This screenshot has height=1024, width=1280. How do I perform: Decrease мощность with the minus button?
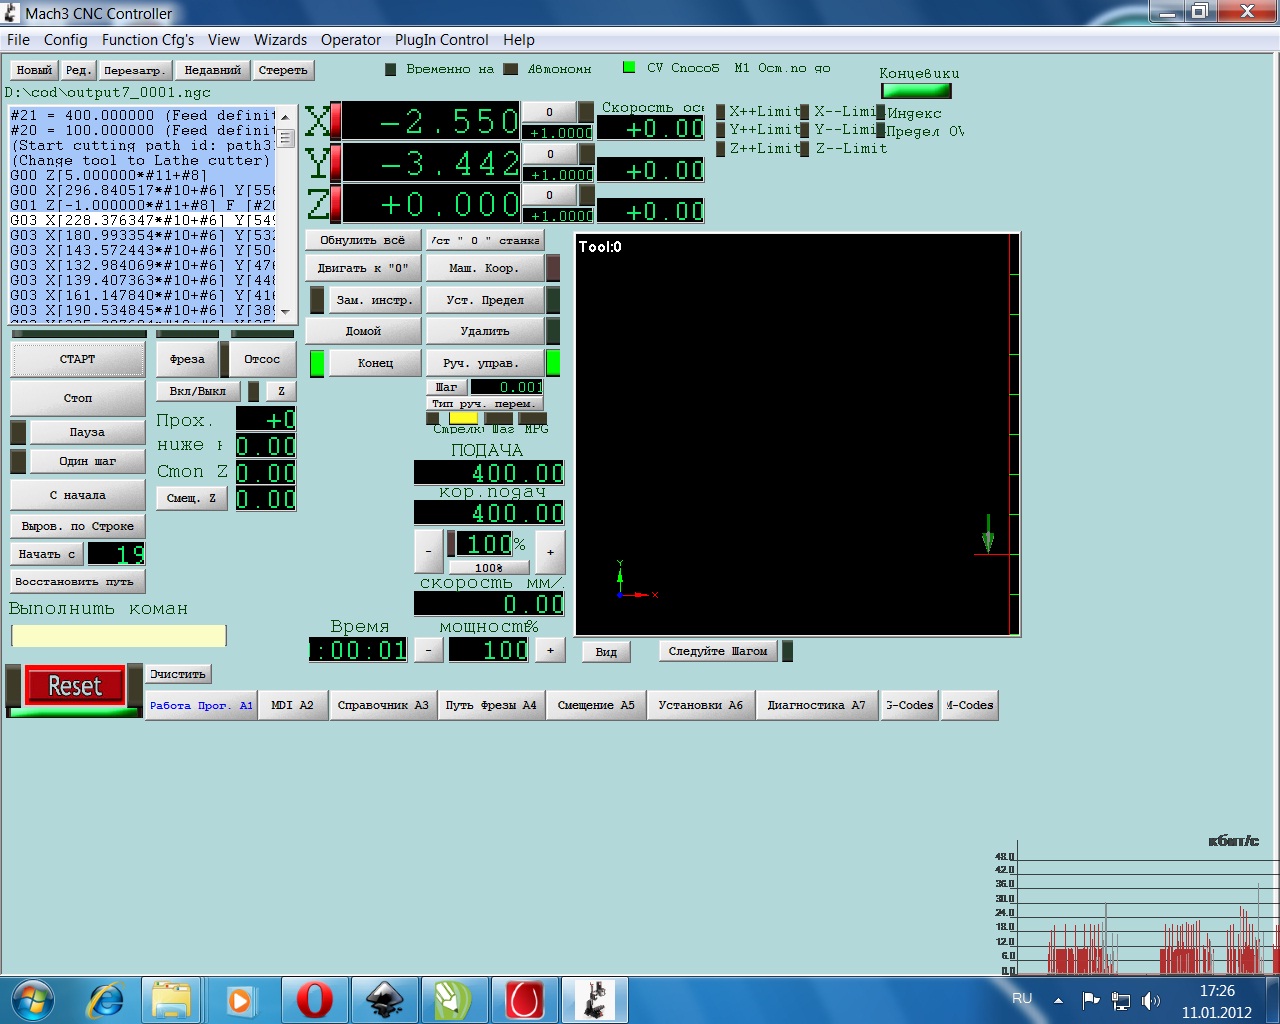(x=428, y=650)
